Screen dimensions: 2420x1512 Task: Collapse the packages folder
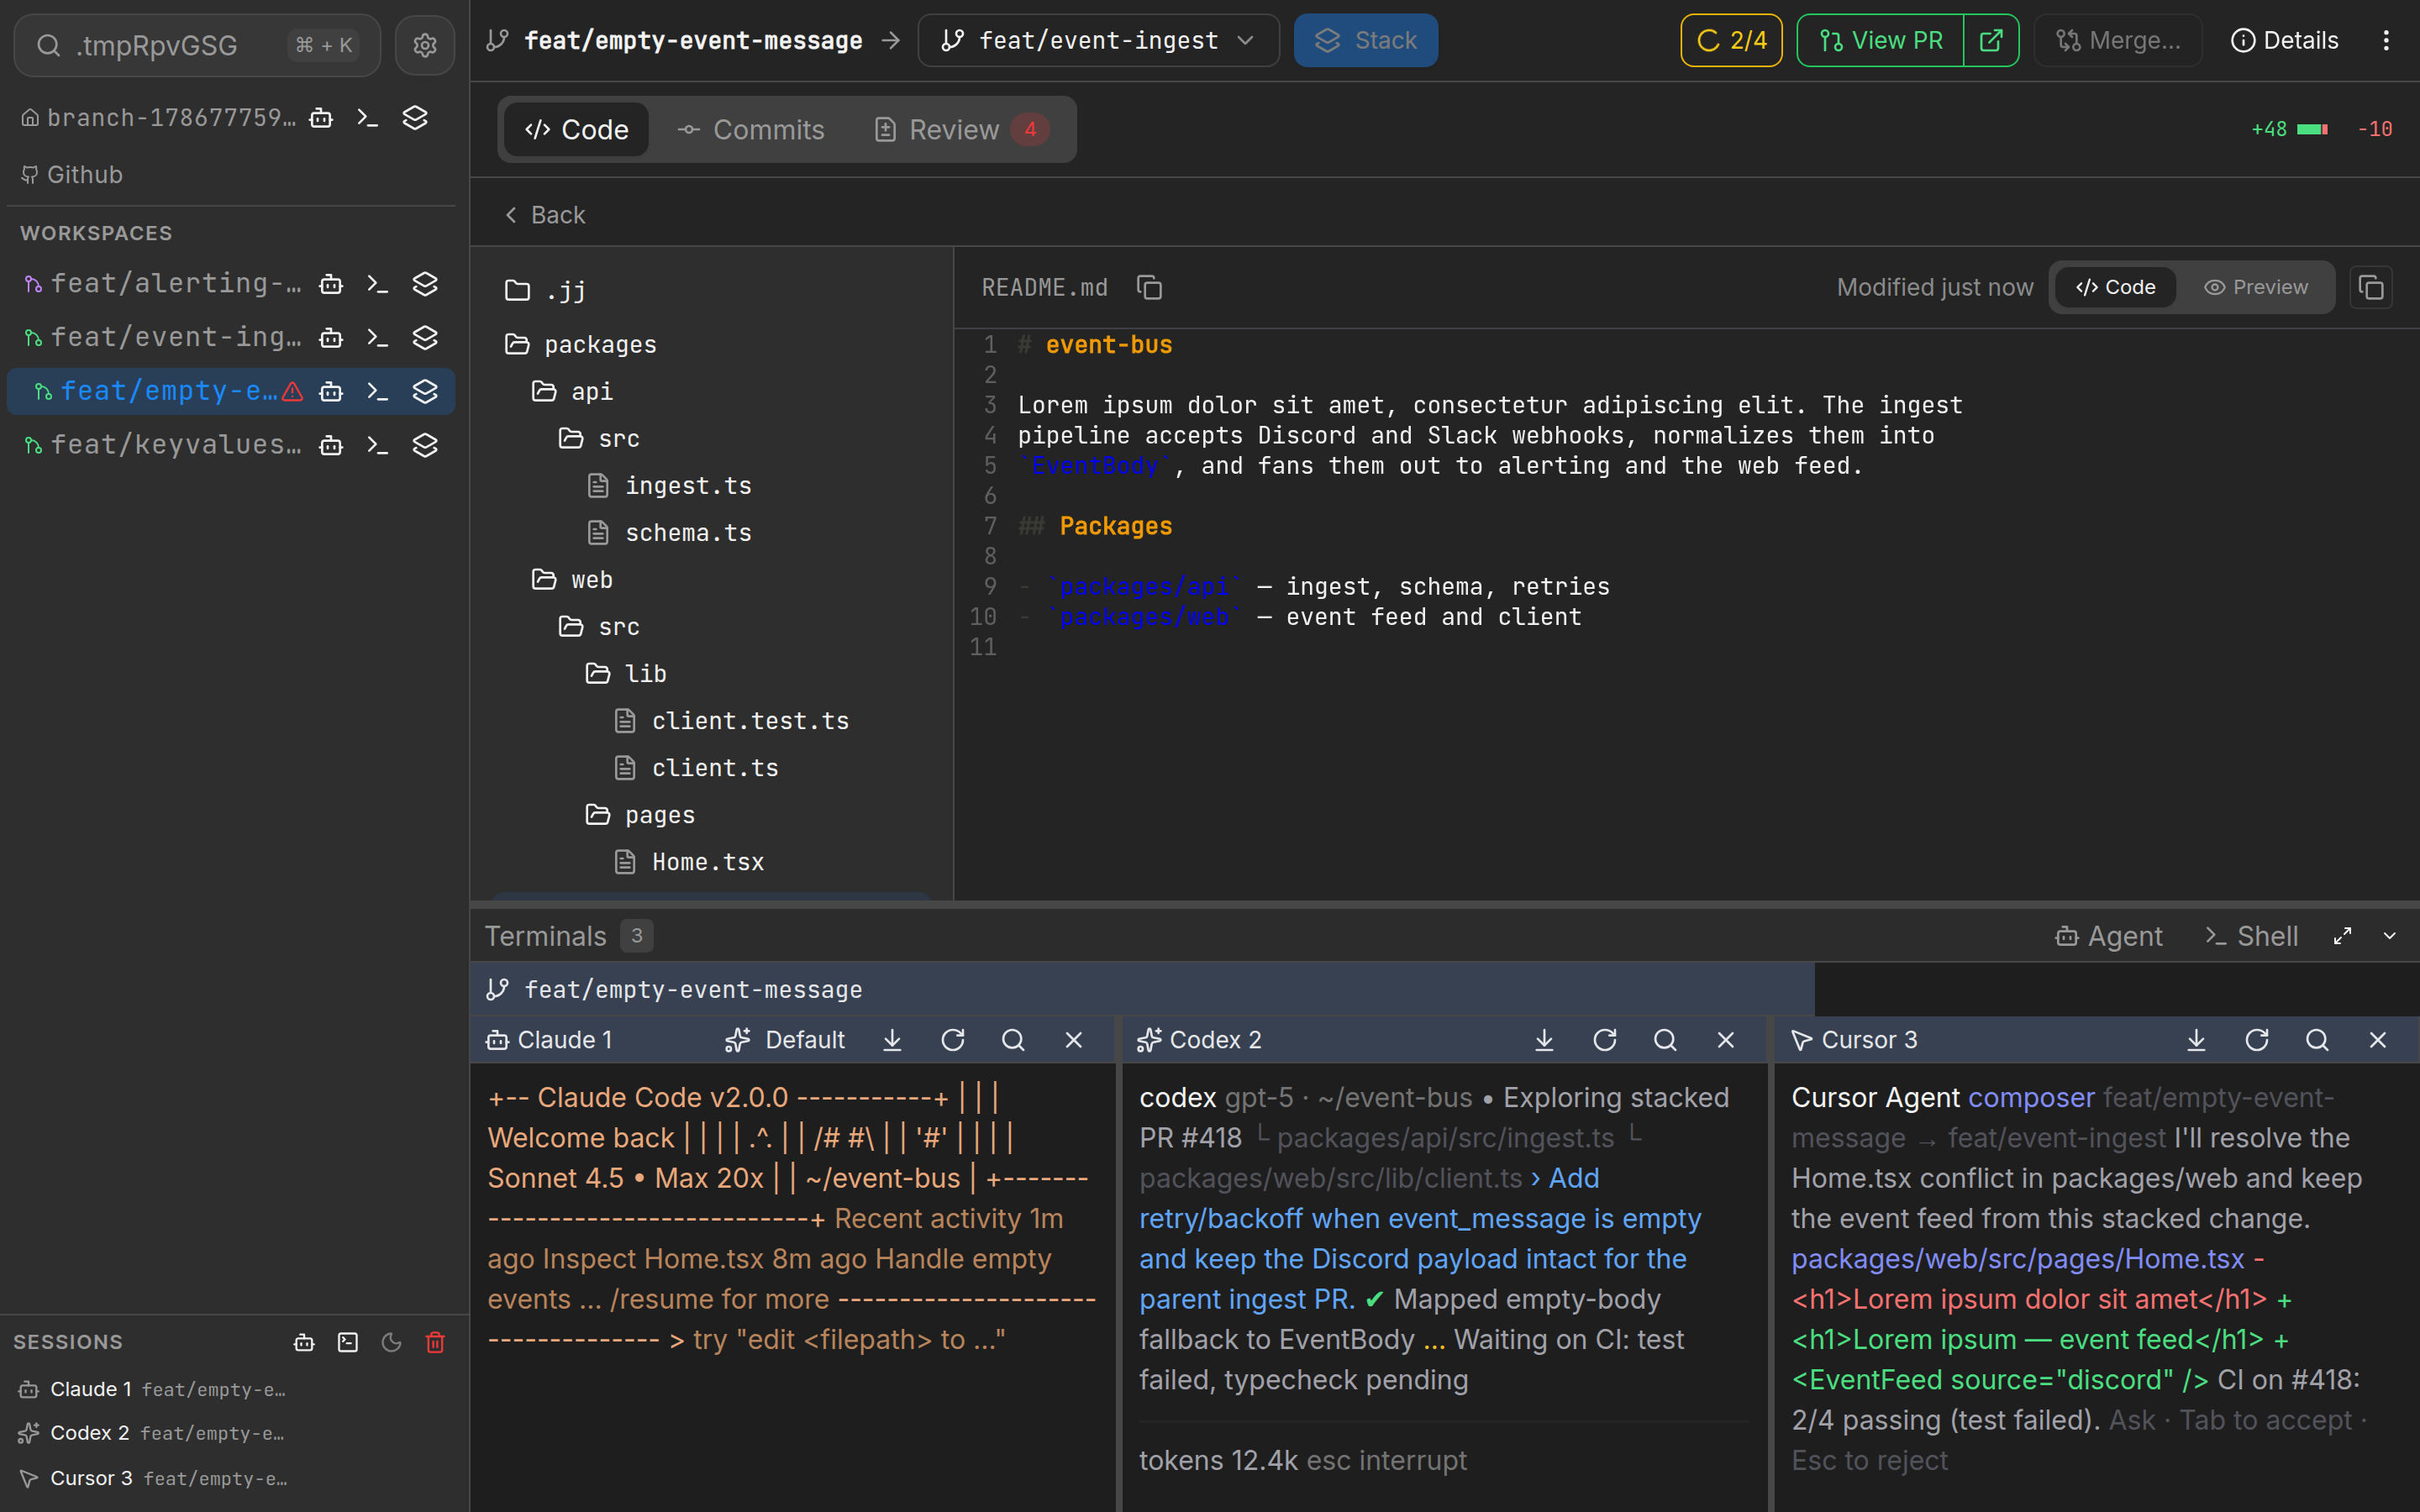click(x=580, y=345)
